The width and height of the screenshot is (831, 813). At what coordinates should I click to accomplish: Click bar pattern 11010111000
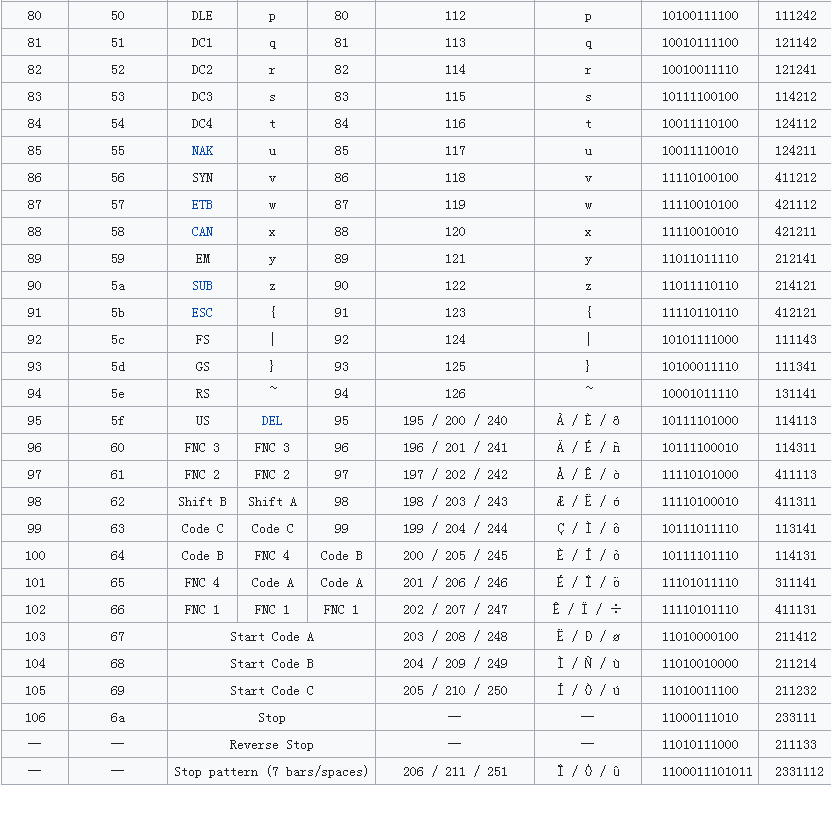click(x=700, y=745)
